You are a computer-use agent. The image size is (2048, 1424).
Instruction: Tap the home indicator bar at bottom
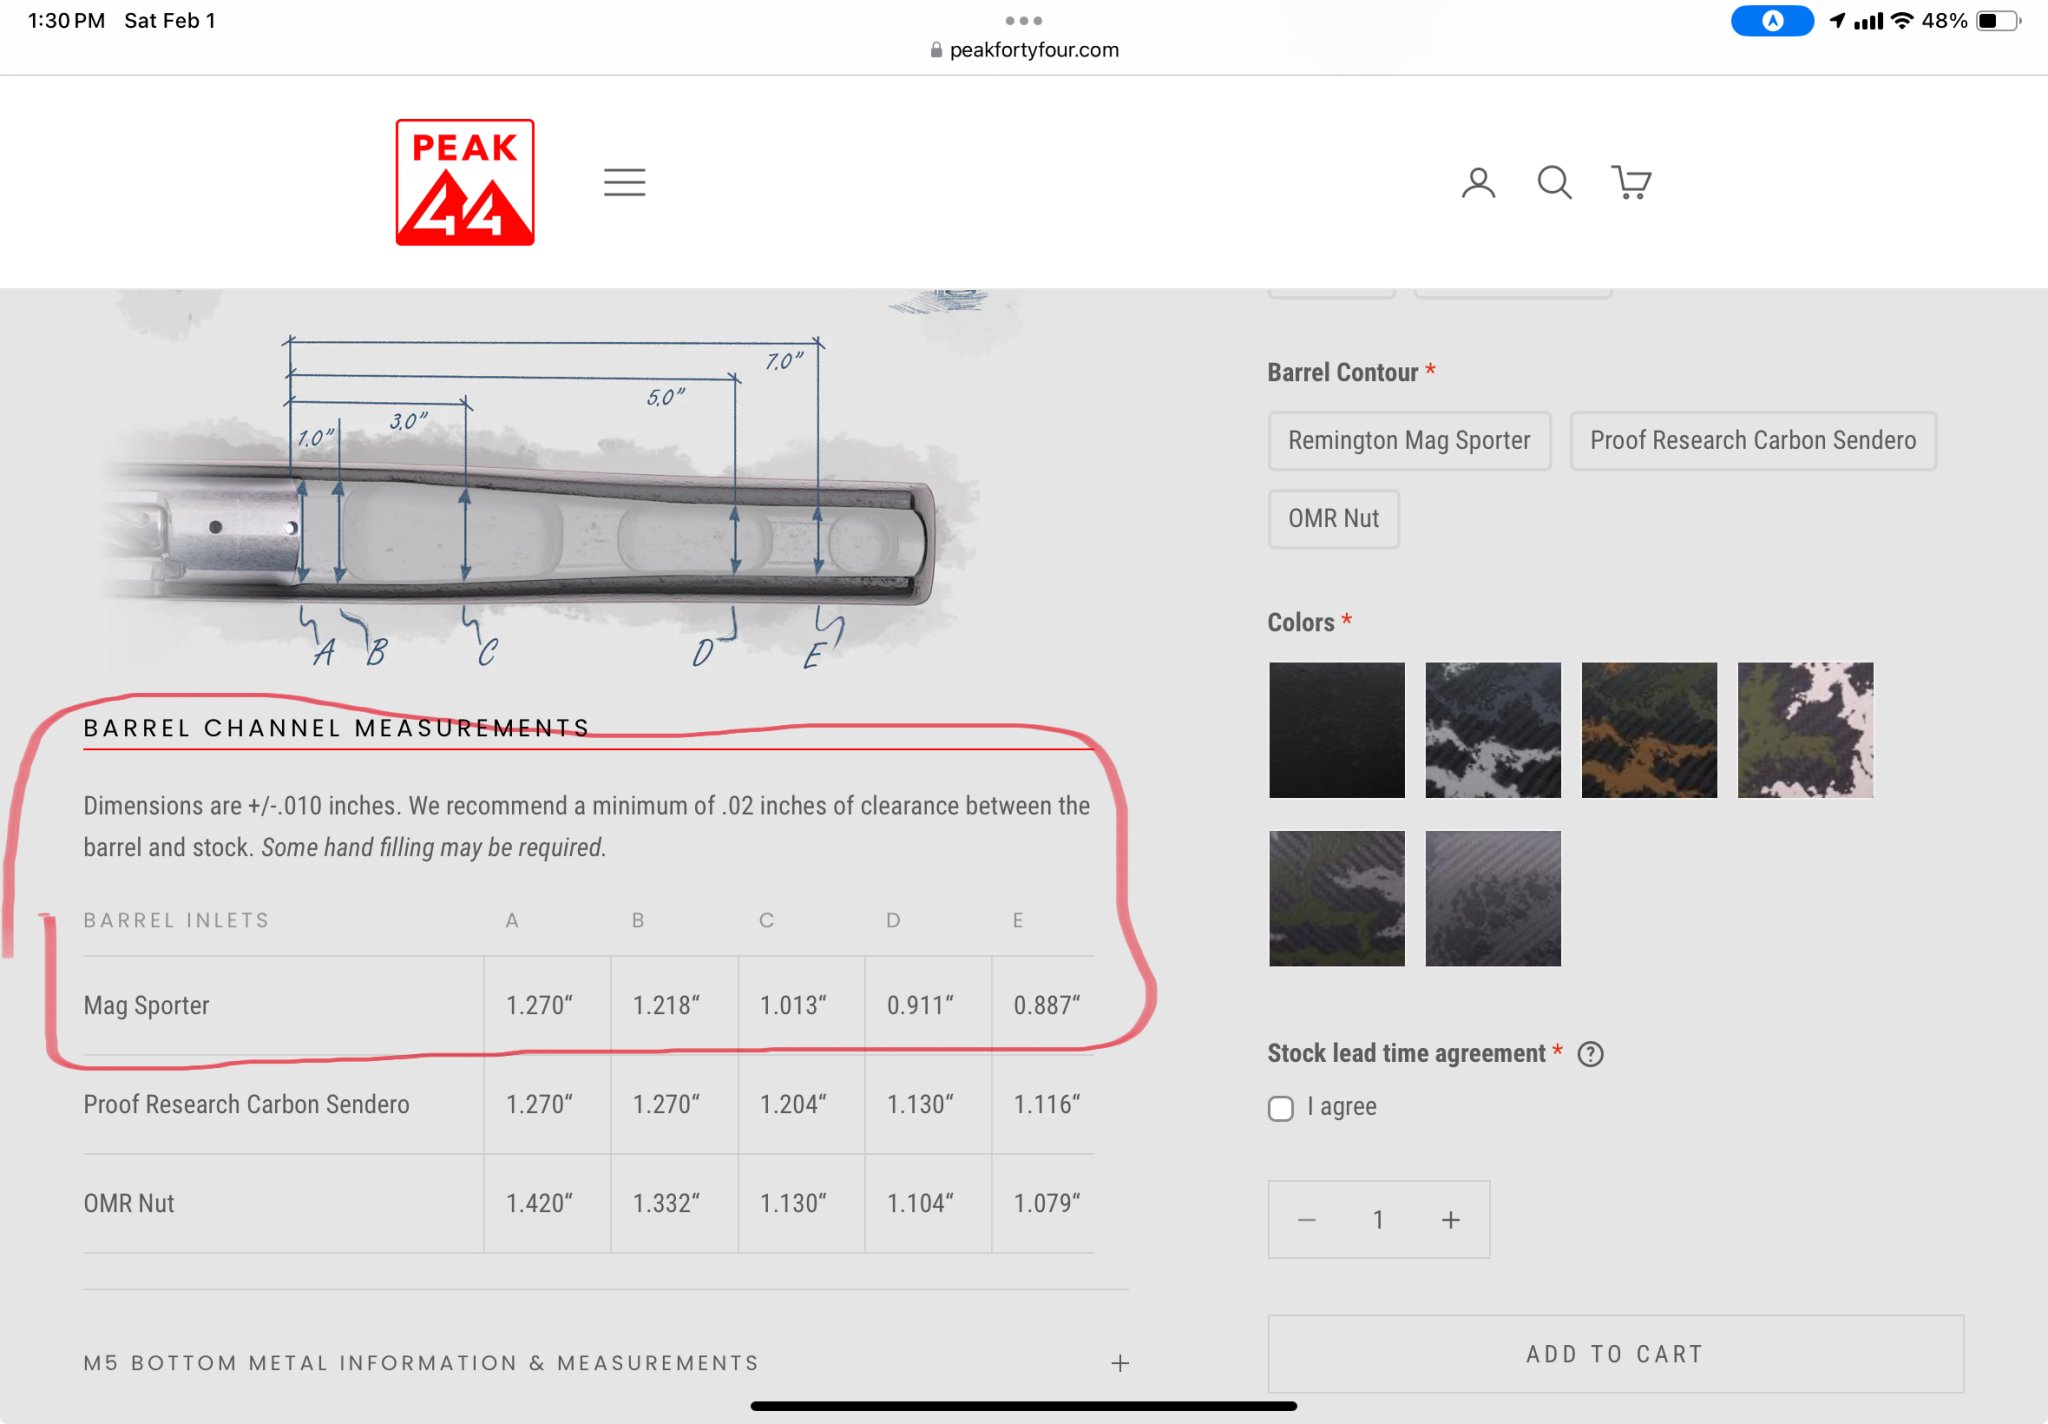tap(1024, 1406)
